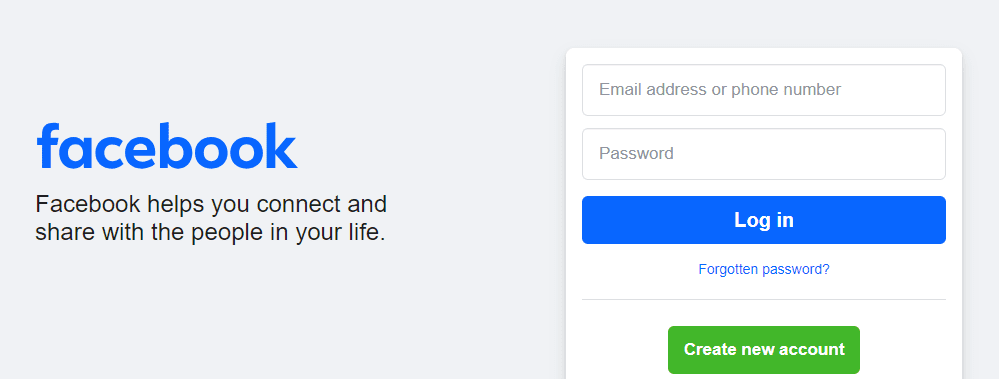Click the letter k ending the facebook logo
The image size is (999, 379).
pyautogui.click(x=283, y=146)
